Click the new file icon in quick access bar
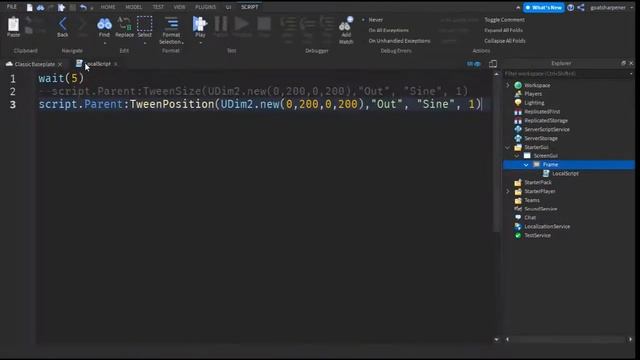This screenshot has height=360, width=640. pyautogui.click(x=29, y=7)
